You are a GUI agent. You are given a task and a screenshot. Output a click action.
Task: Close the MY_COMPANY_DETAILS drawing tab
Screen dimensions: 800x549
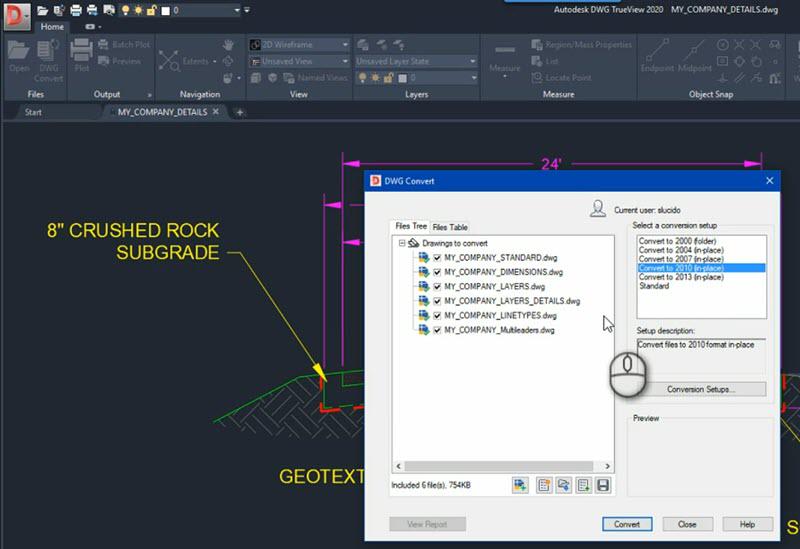click(216, 111)
